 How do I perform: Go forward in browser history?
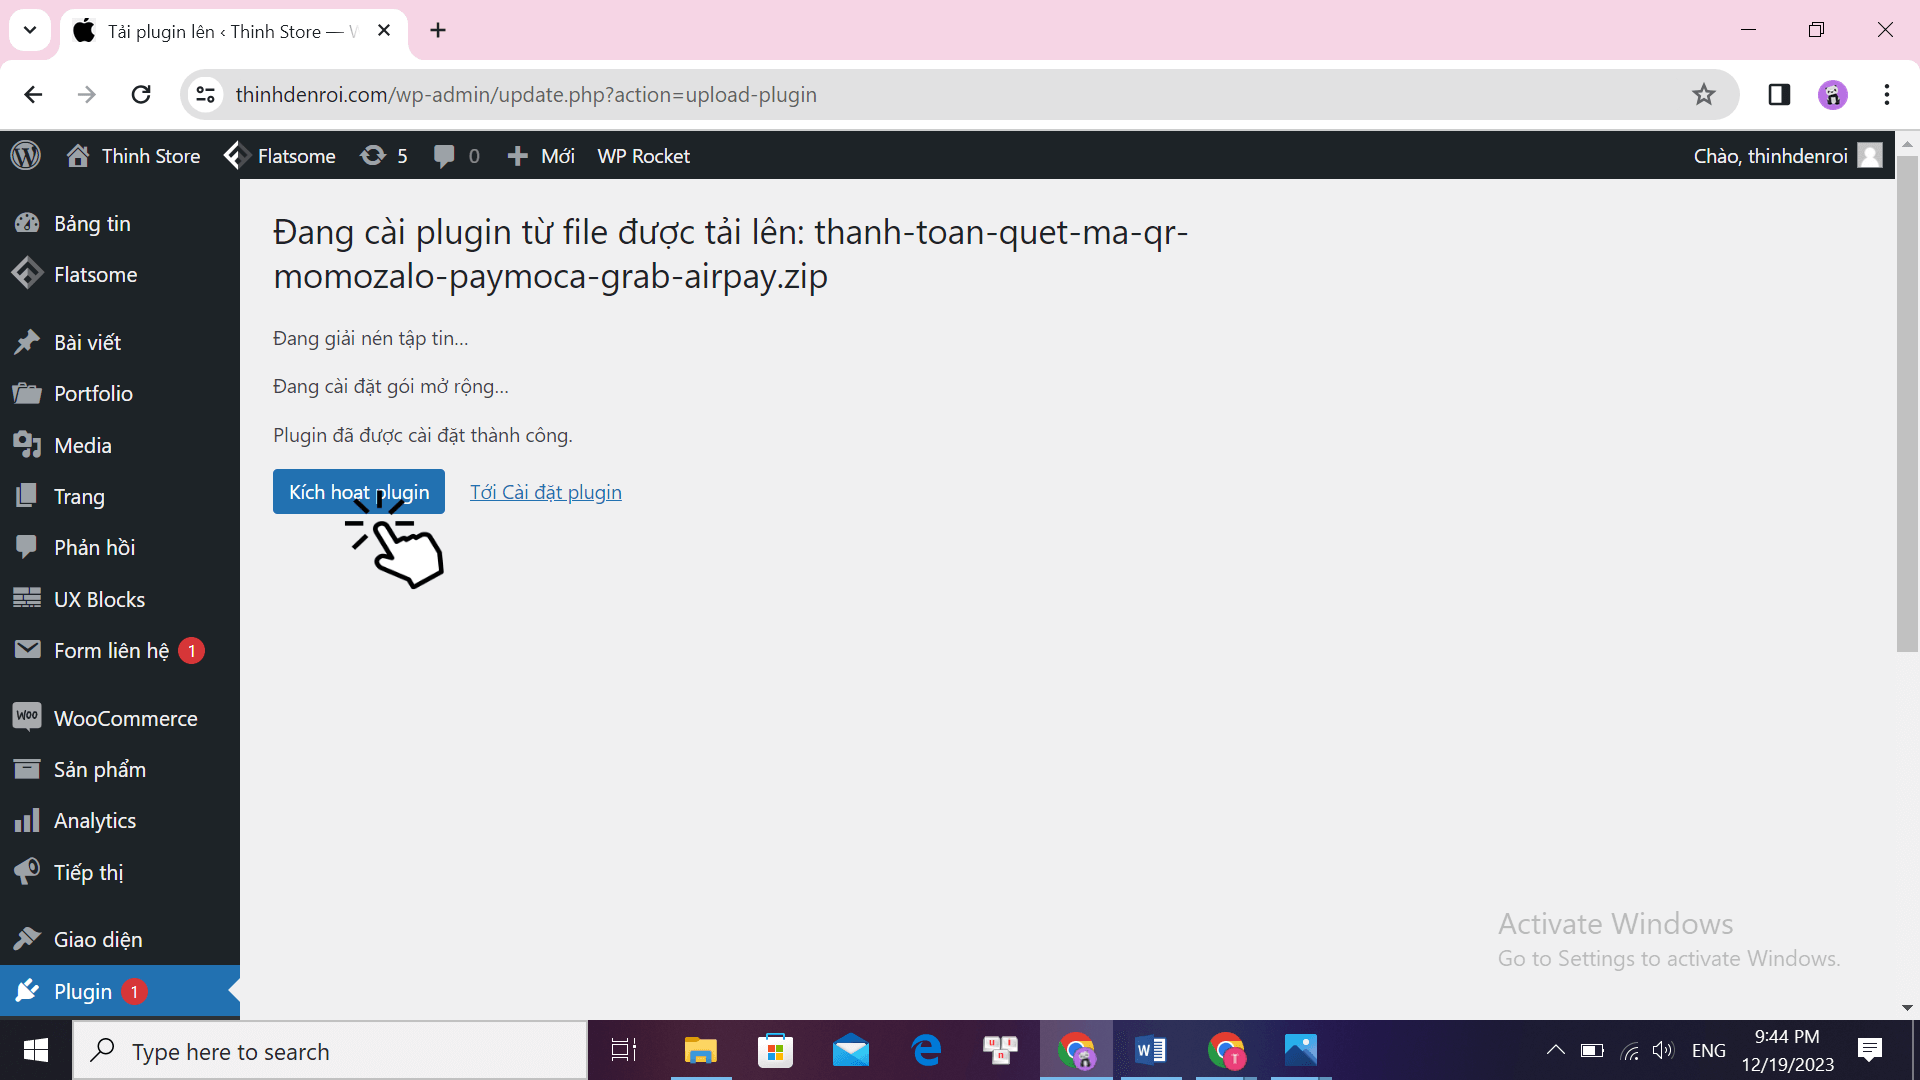click(87, 94)
